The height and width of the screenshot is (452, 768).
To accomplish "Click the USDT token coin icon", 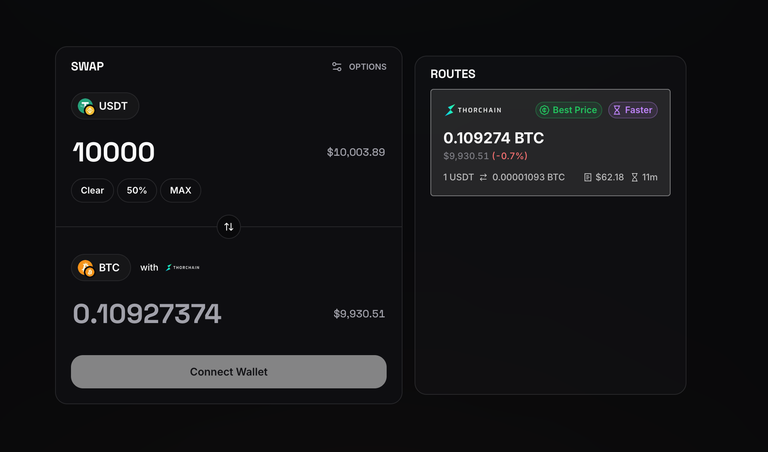I will 86,106.
